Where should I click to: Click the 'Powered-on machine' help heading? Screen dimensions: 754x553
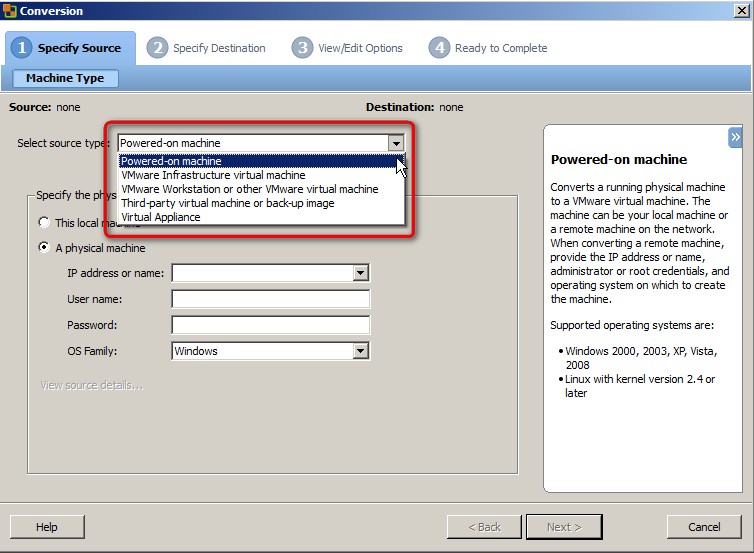coord(619,160)
